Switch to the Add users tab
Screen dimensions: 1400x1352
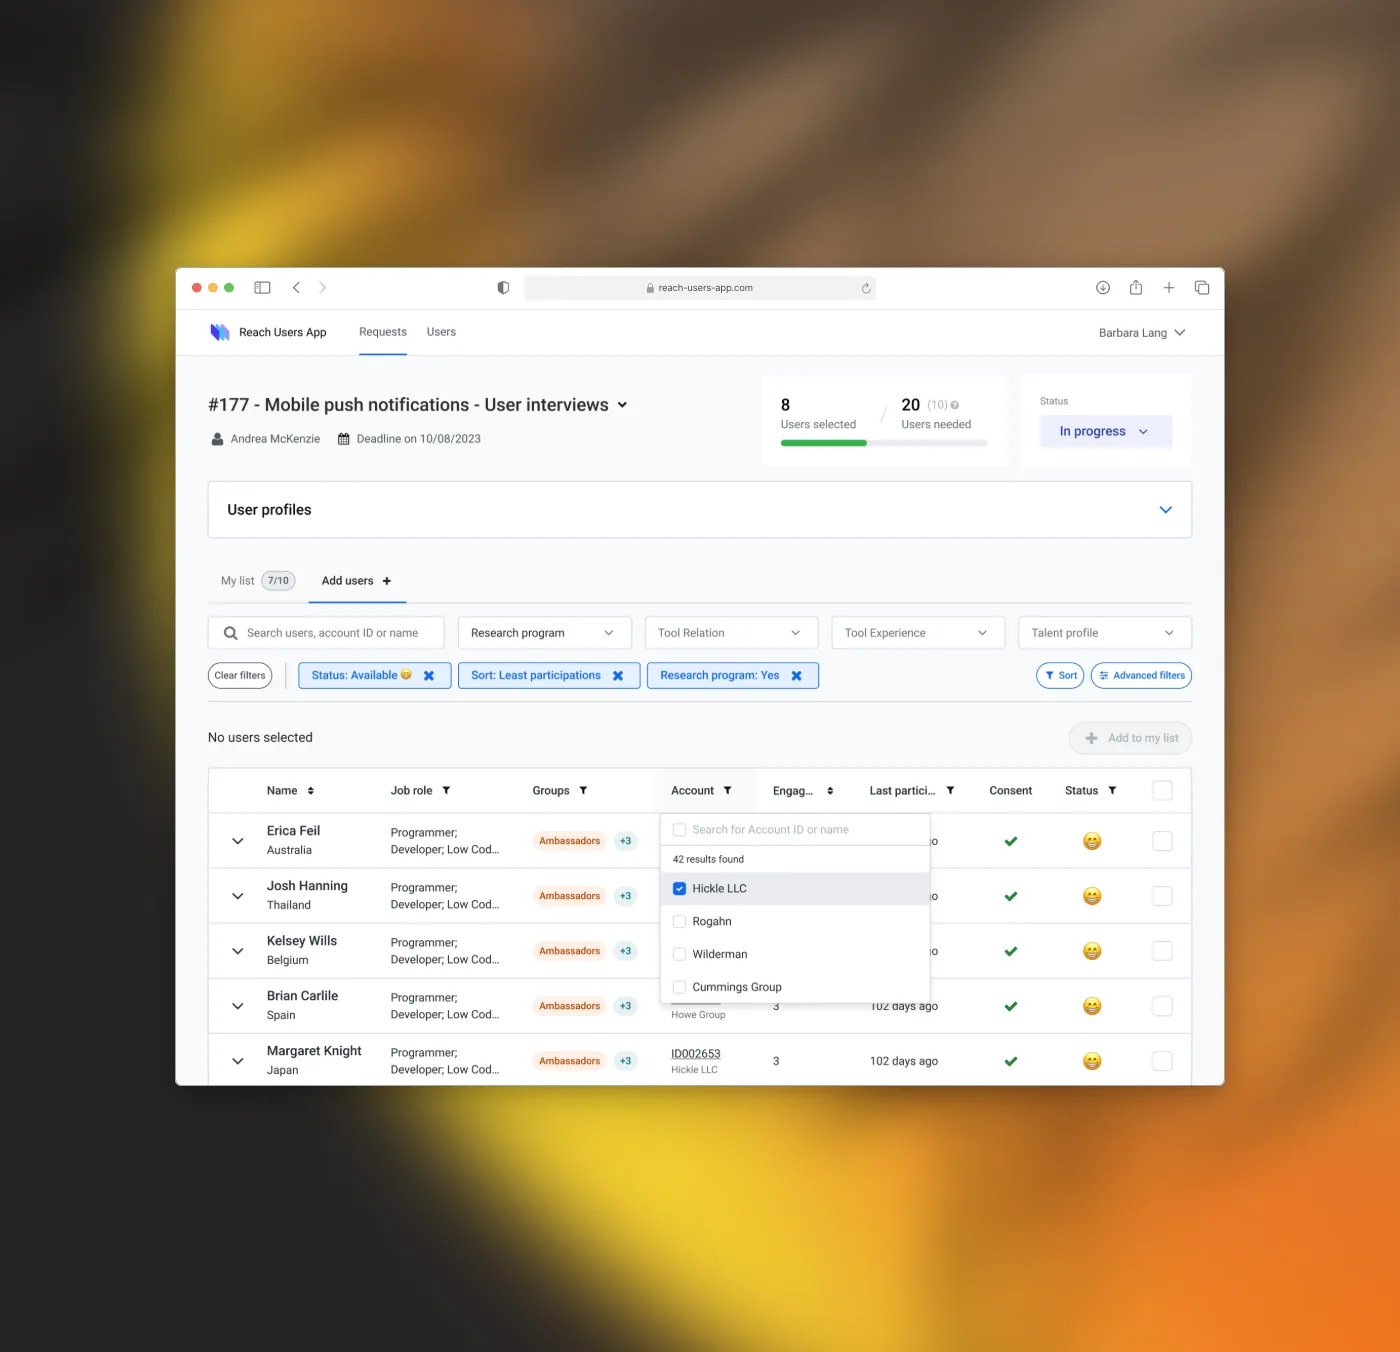357,581
